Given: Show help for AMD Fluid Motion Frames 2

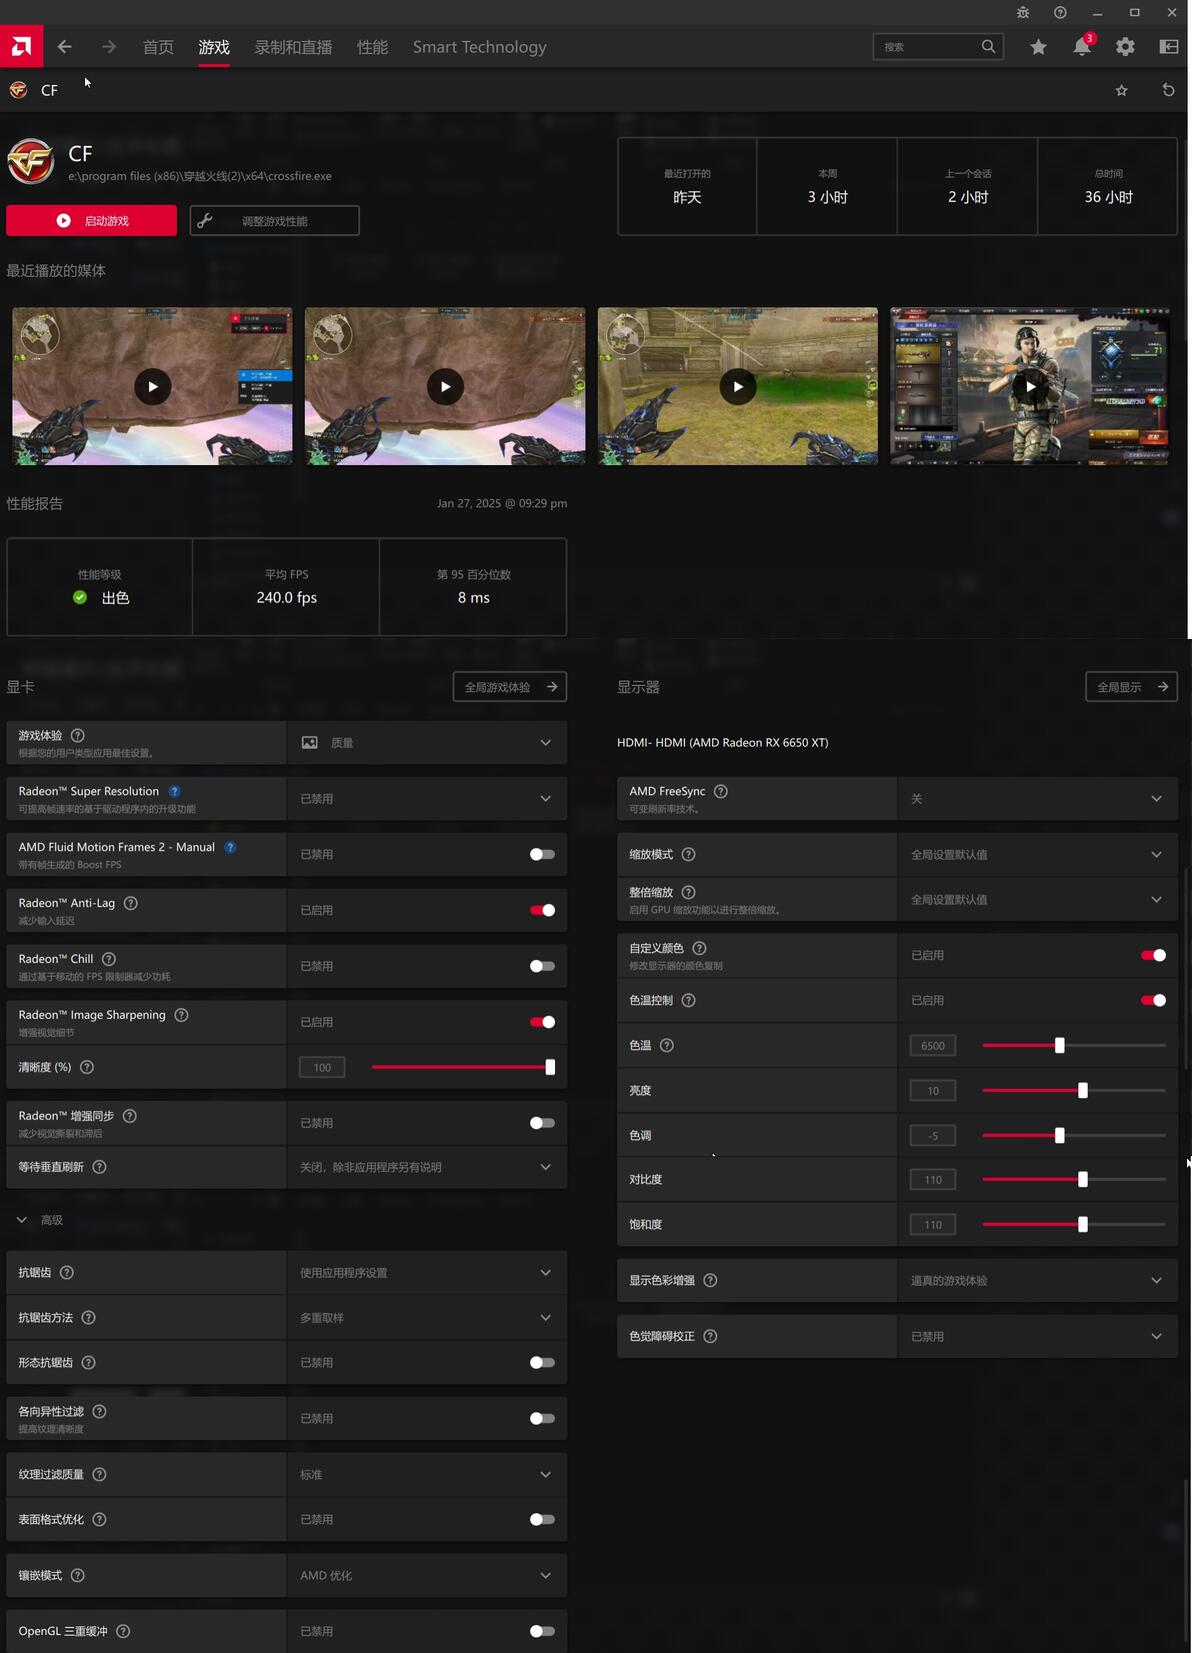Looking at the screenshot, I should click(230, 847).
